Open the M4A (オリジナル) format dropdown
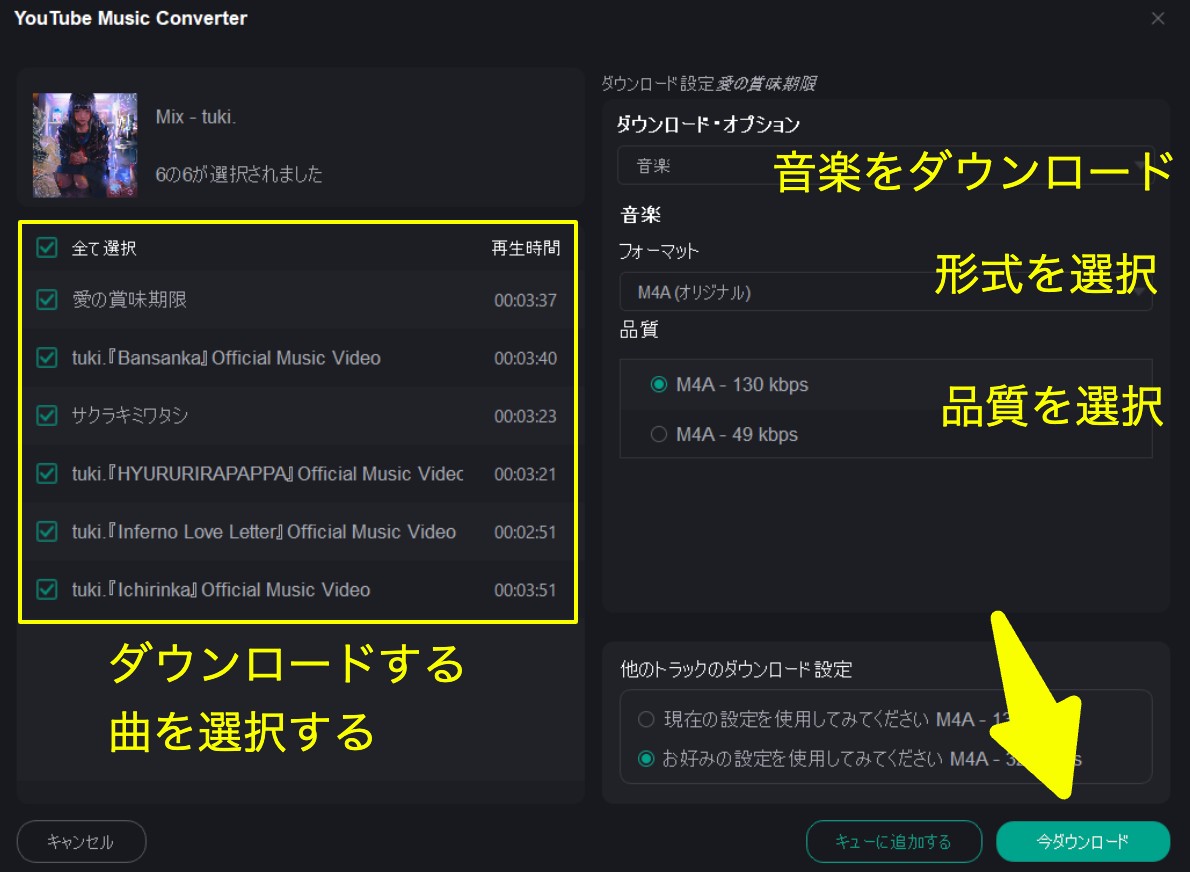 pos(885,292)
